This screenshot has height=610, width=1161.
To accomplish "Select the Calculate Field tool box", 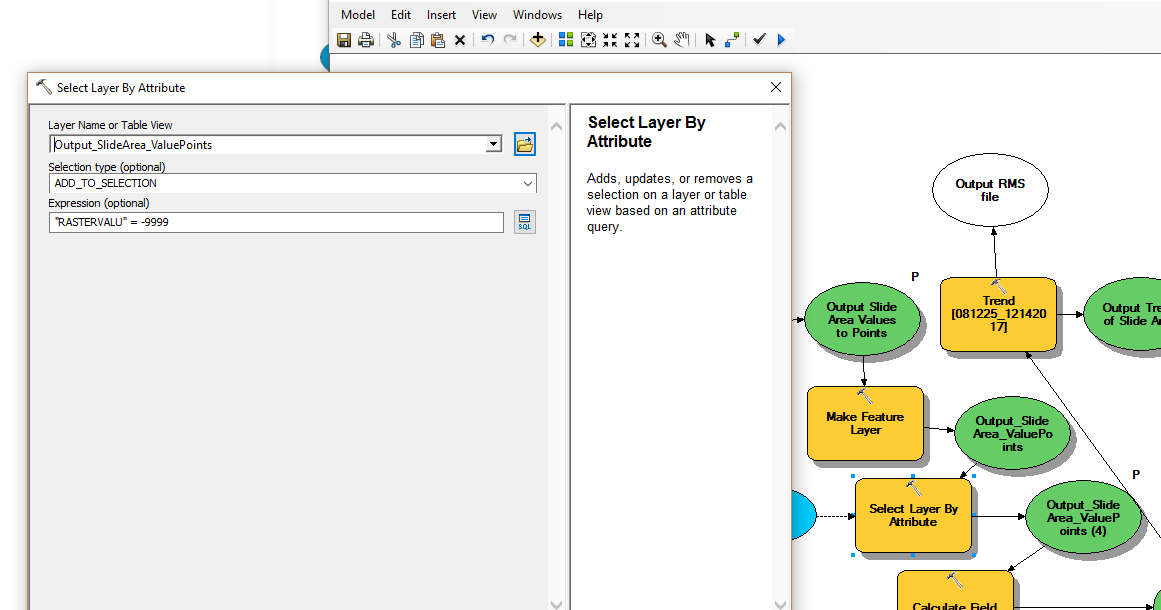I will coord(955,591).
